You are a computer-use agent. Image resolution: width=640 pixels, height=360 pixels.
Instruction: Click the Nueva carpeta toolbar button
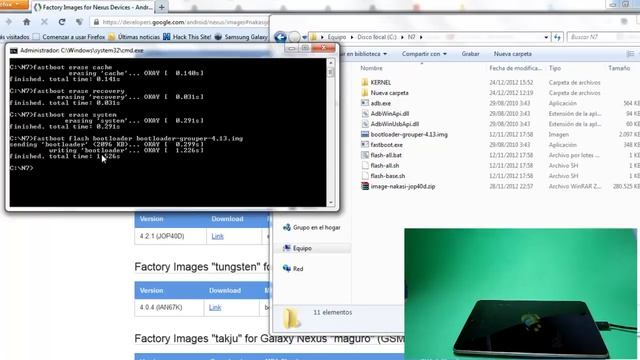(x=513, y=54)
